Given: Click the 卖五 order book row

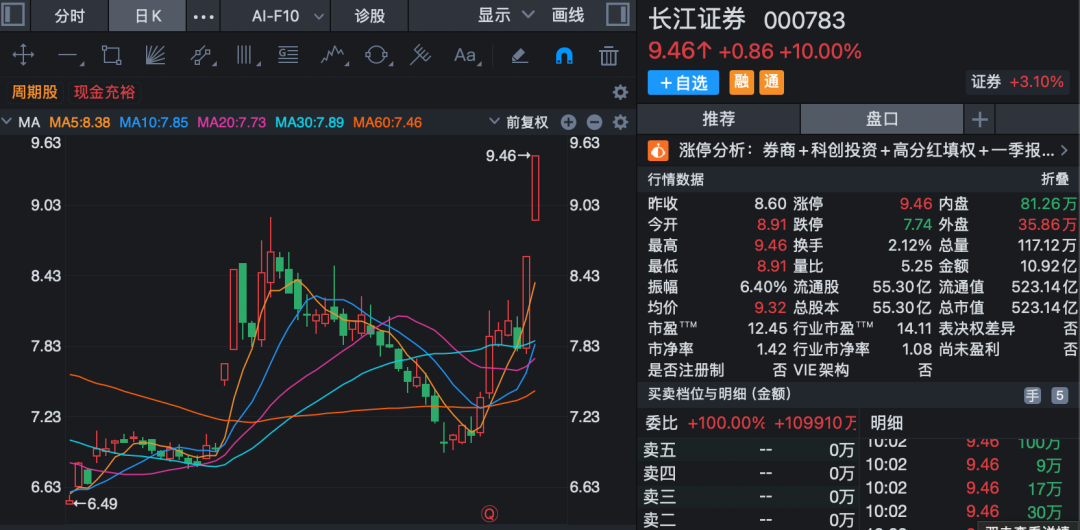Looking at the screenshot, I should (x=749, y=451).
